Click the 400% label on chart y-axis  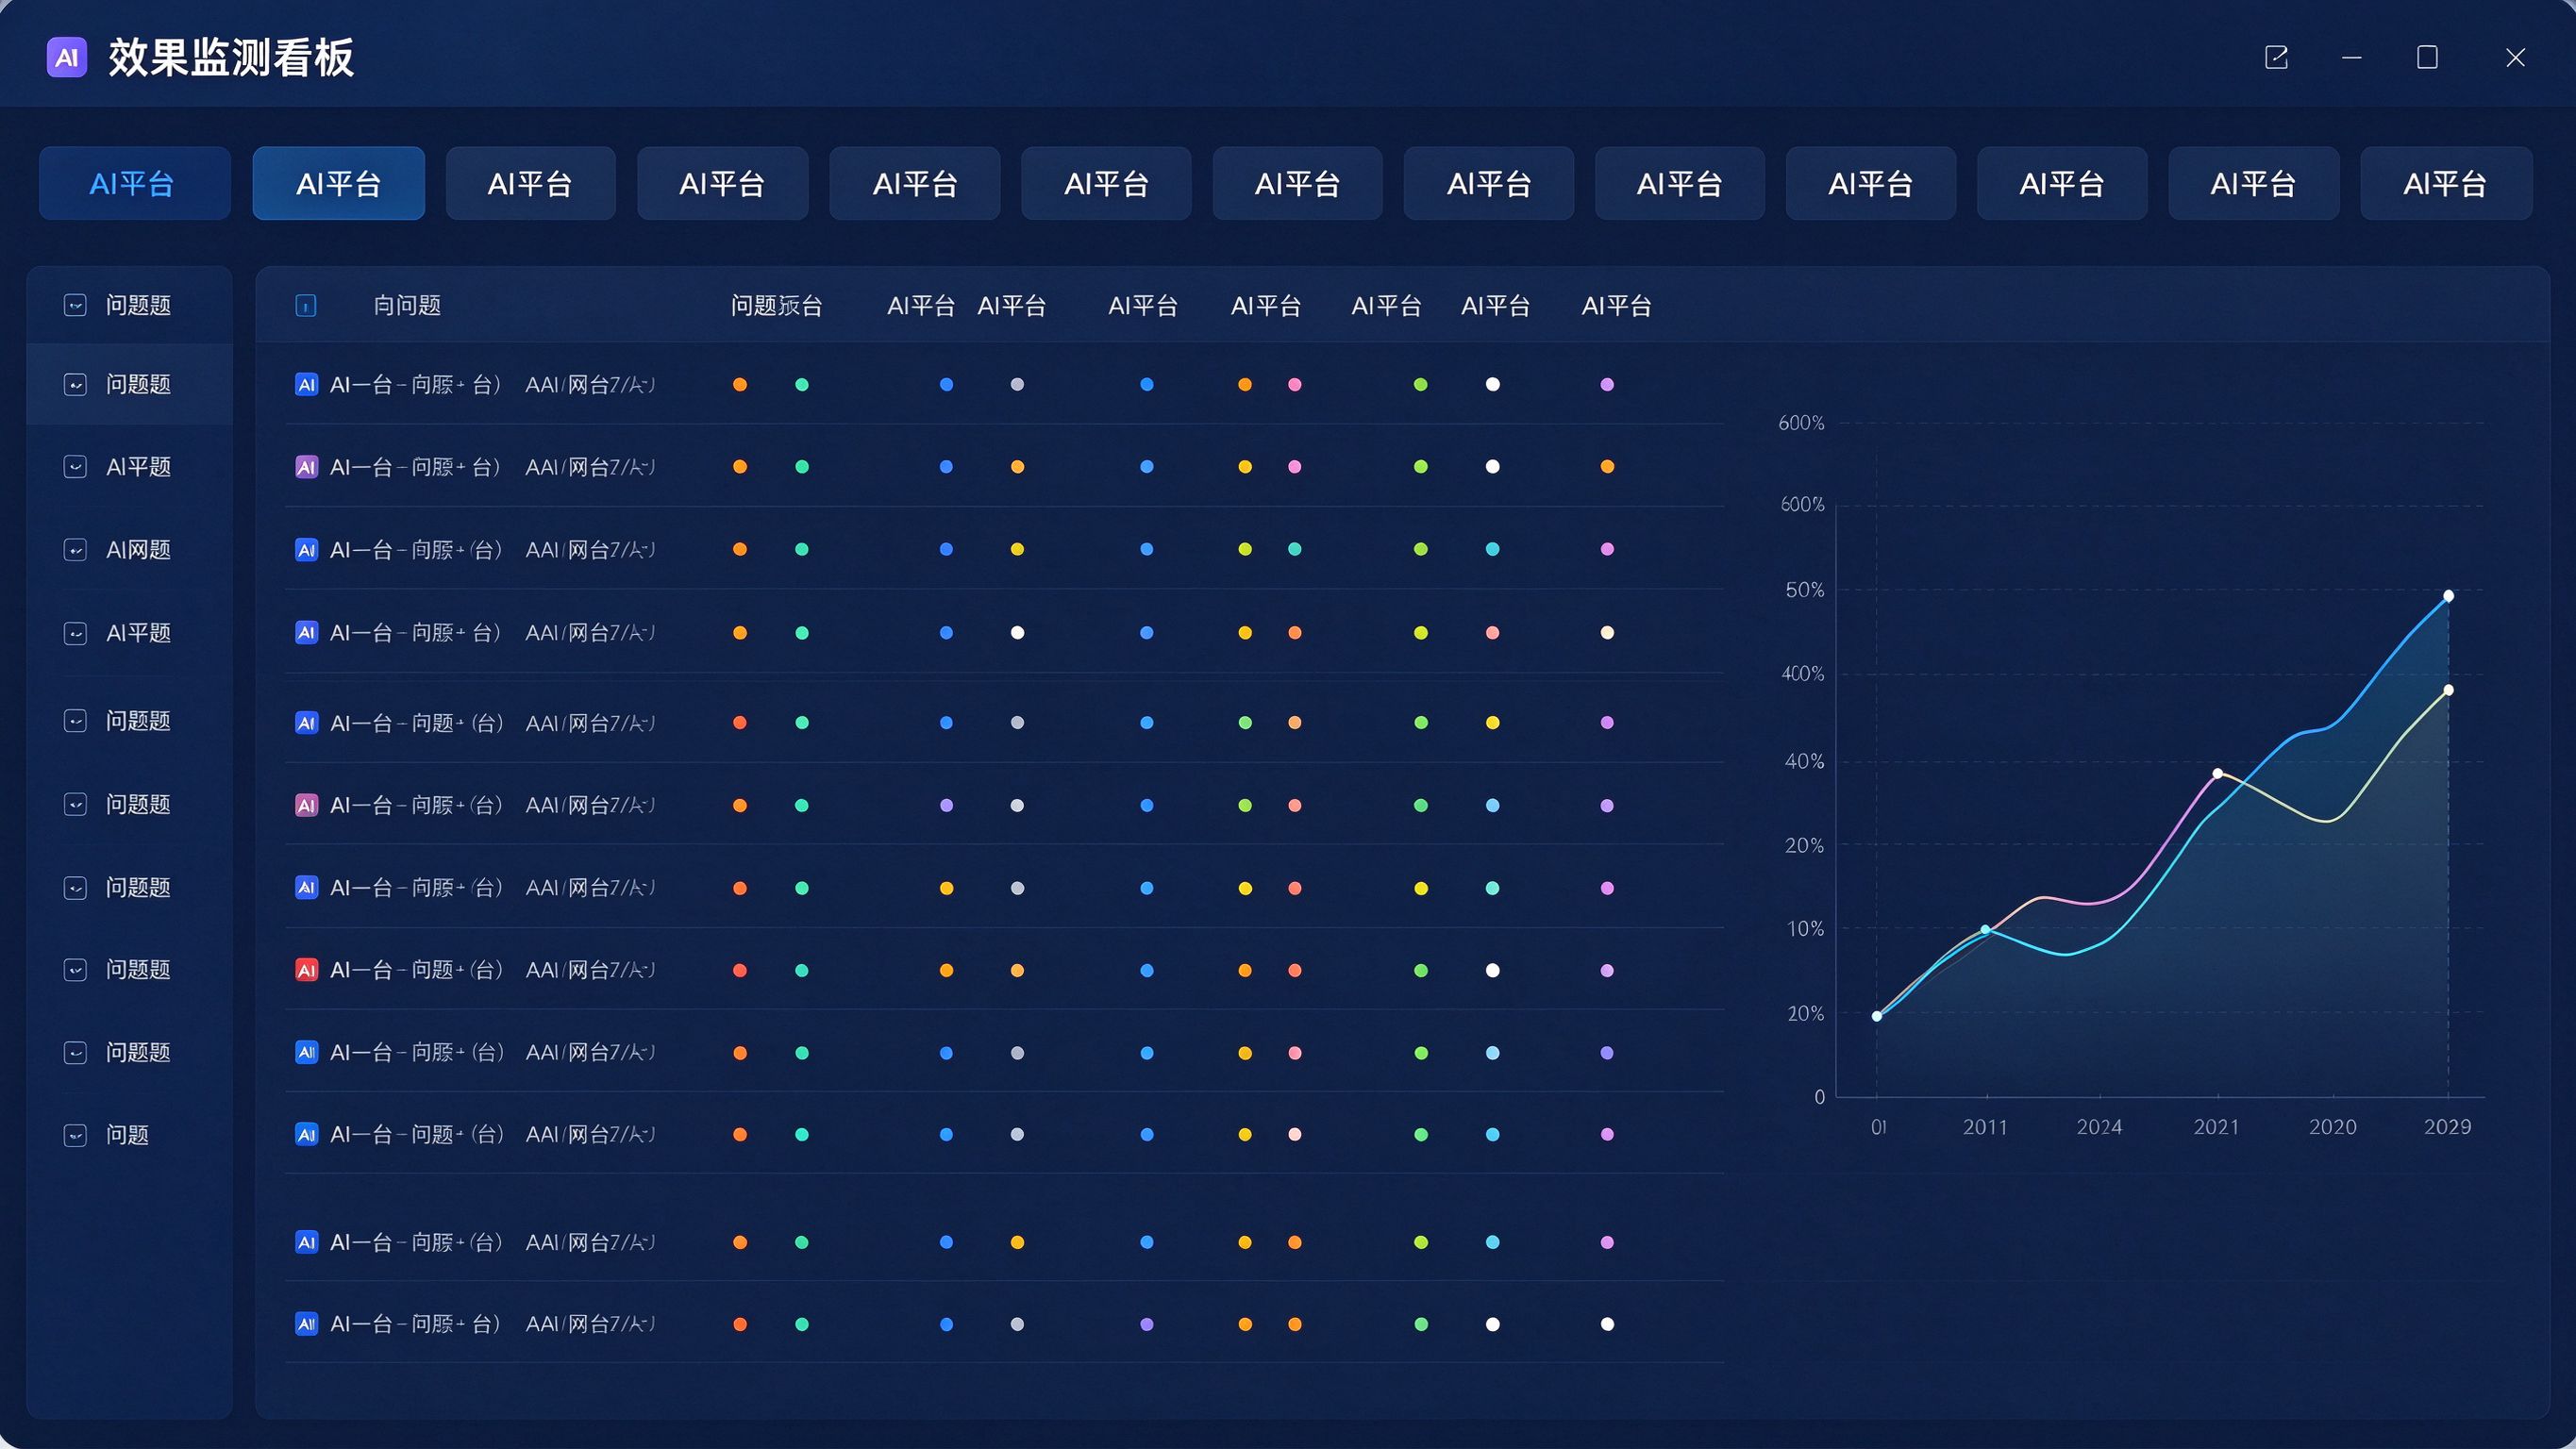tap(1803, 674)
